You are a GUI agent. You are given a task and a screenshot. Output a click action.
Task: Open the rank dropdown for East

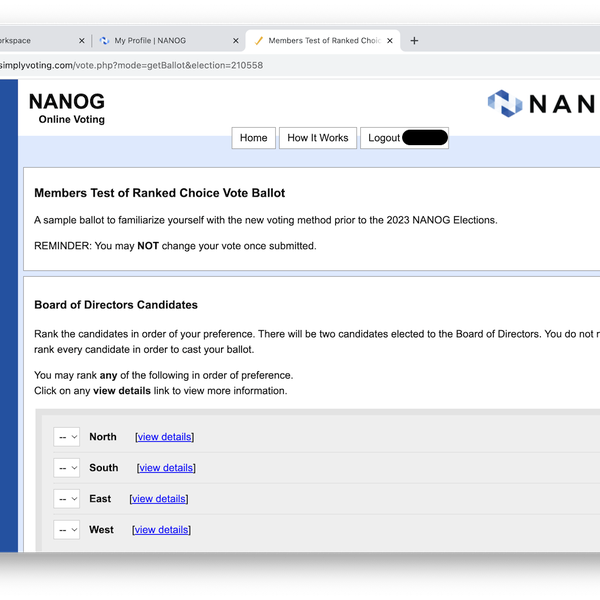pyautogui.click(x=67, y=499)
